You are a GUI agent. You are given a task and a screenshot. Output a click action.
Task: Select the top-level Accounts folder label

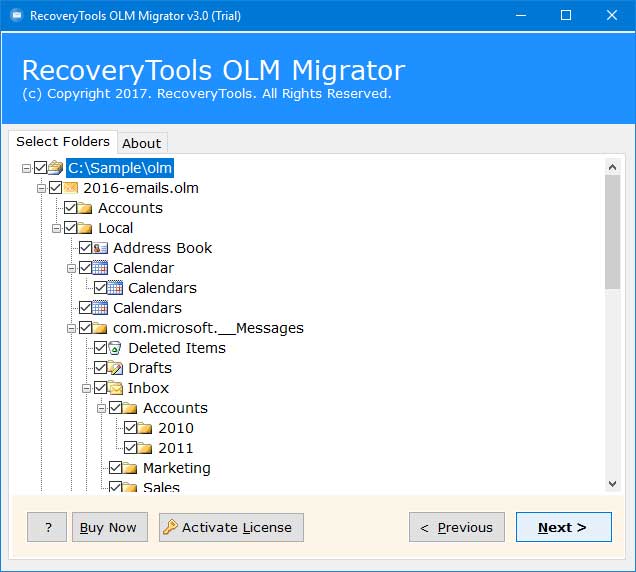(130, 208)
